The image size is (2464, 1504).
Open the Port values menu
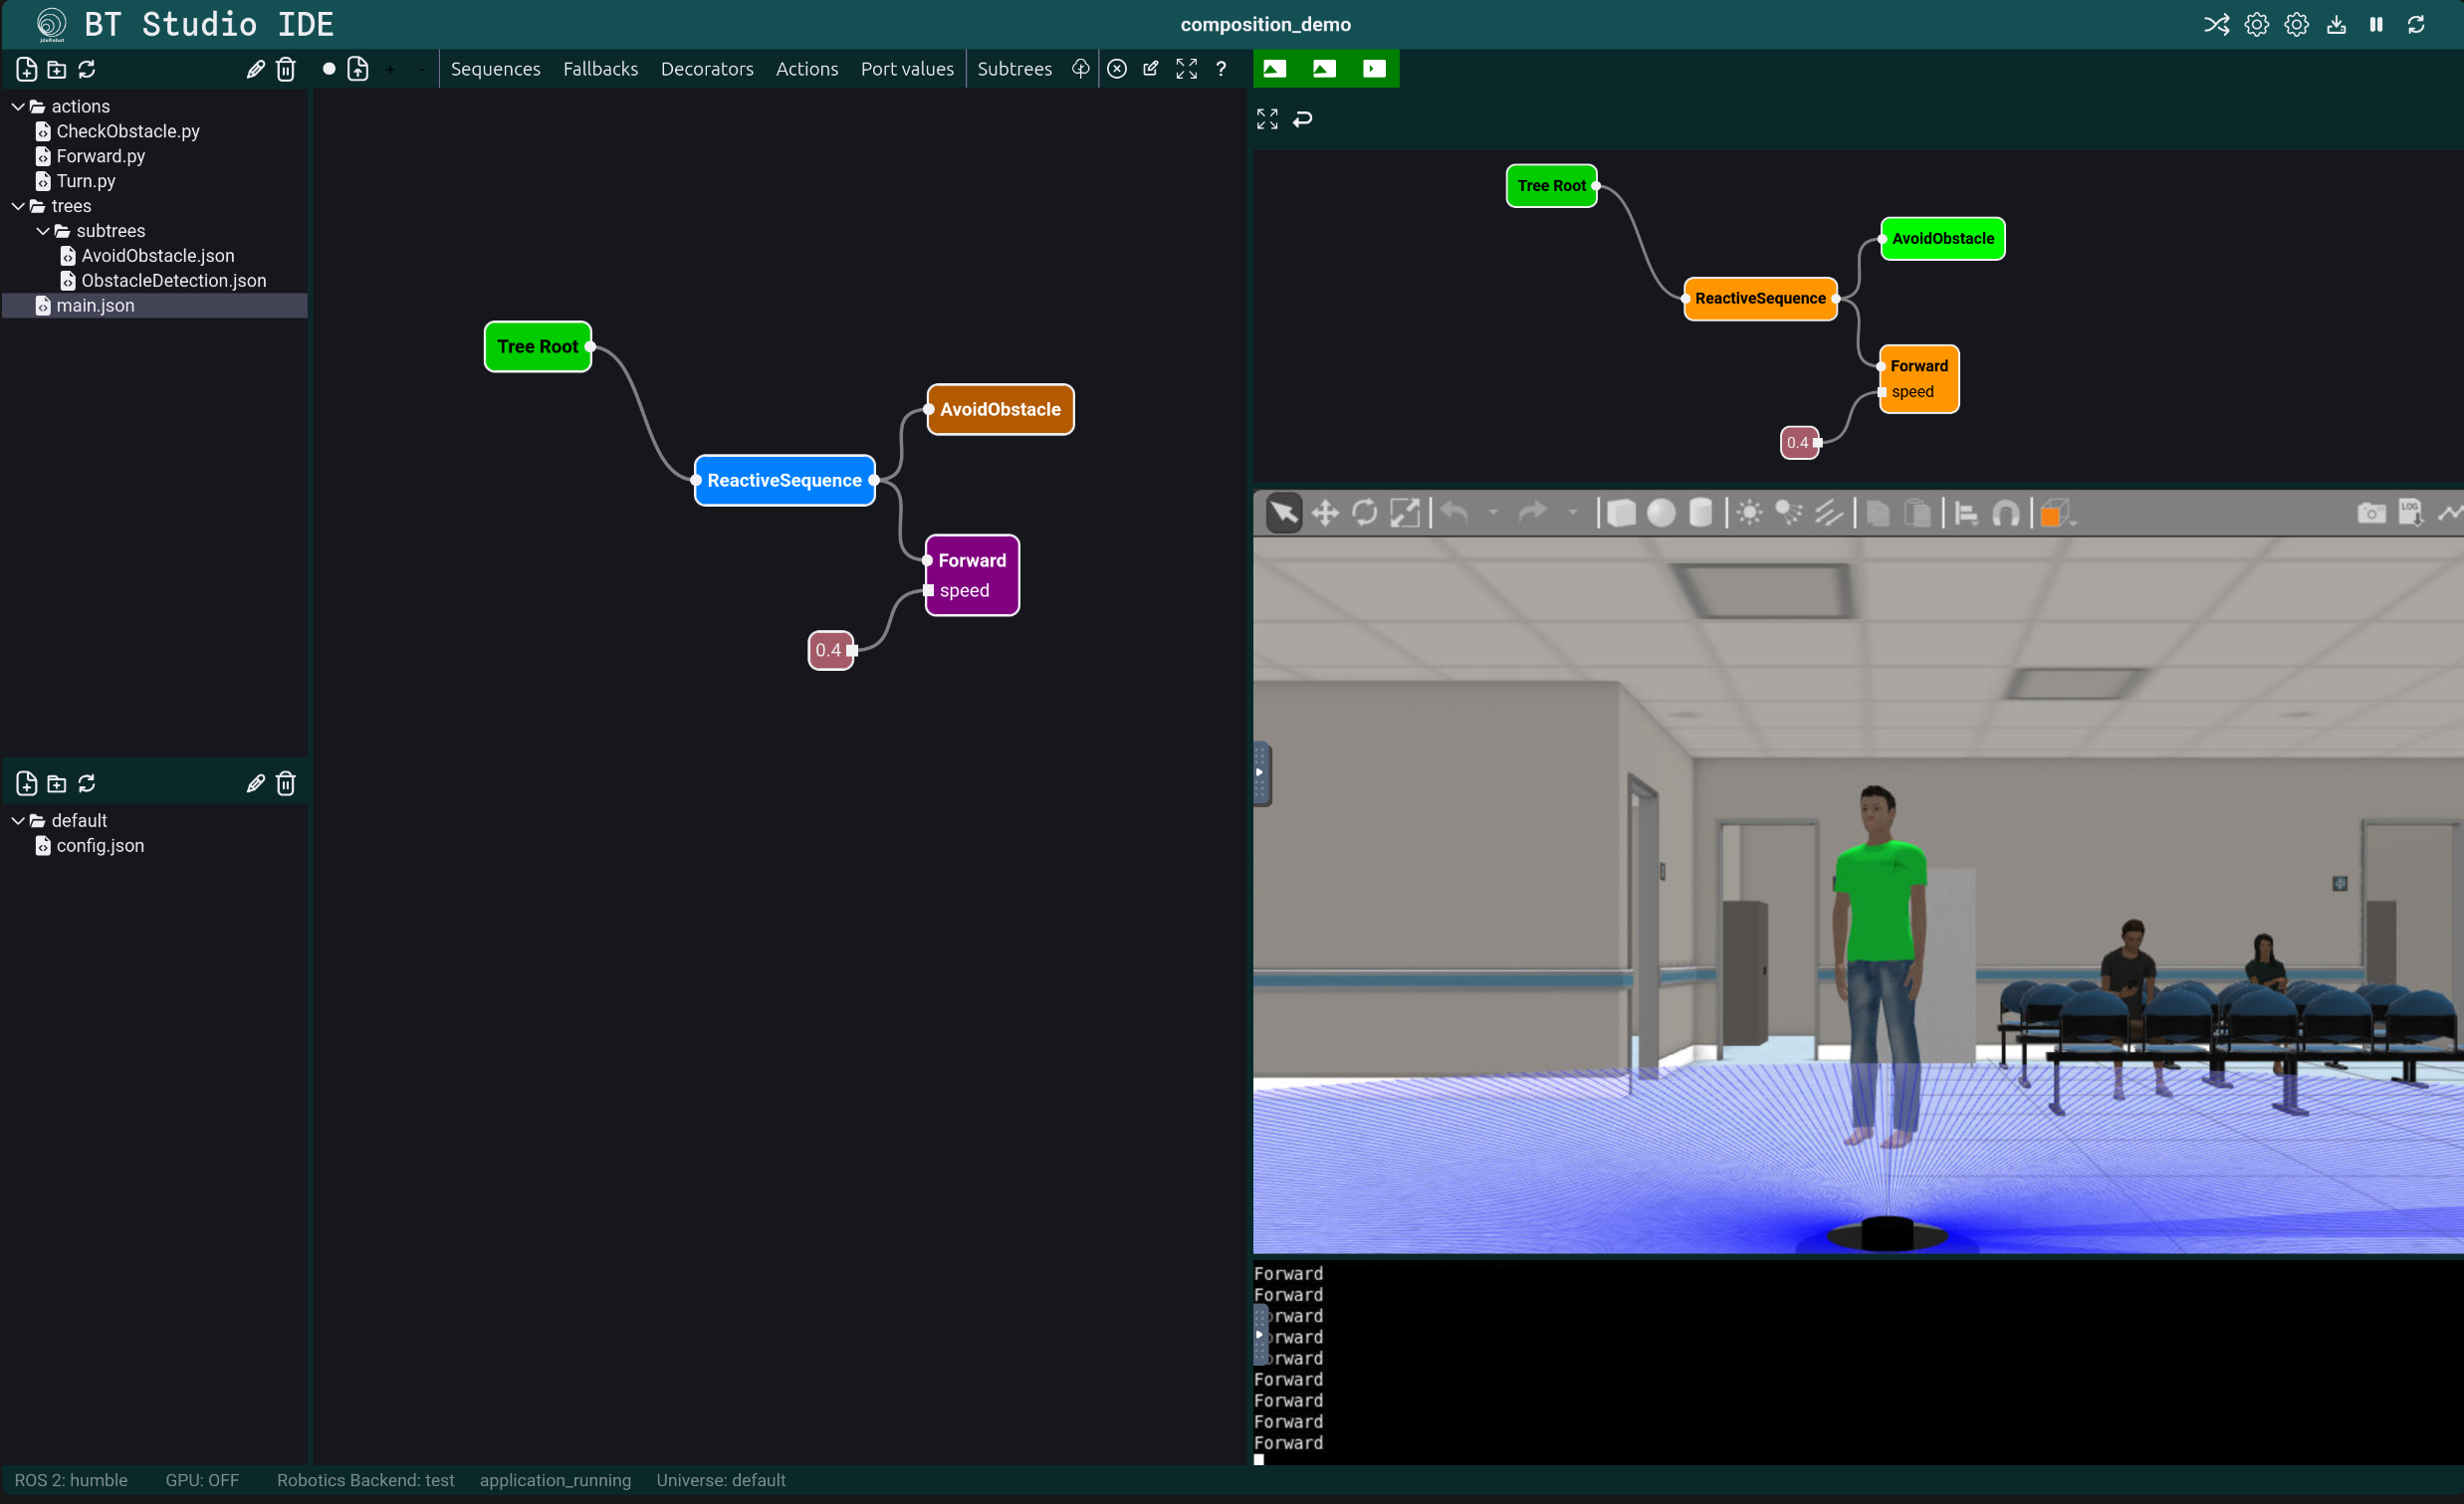point(907,69)
